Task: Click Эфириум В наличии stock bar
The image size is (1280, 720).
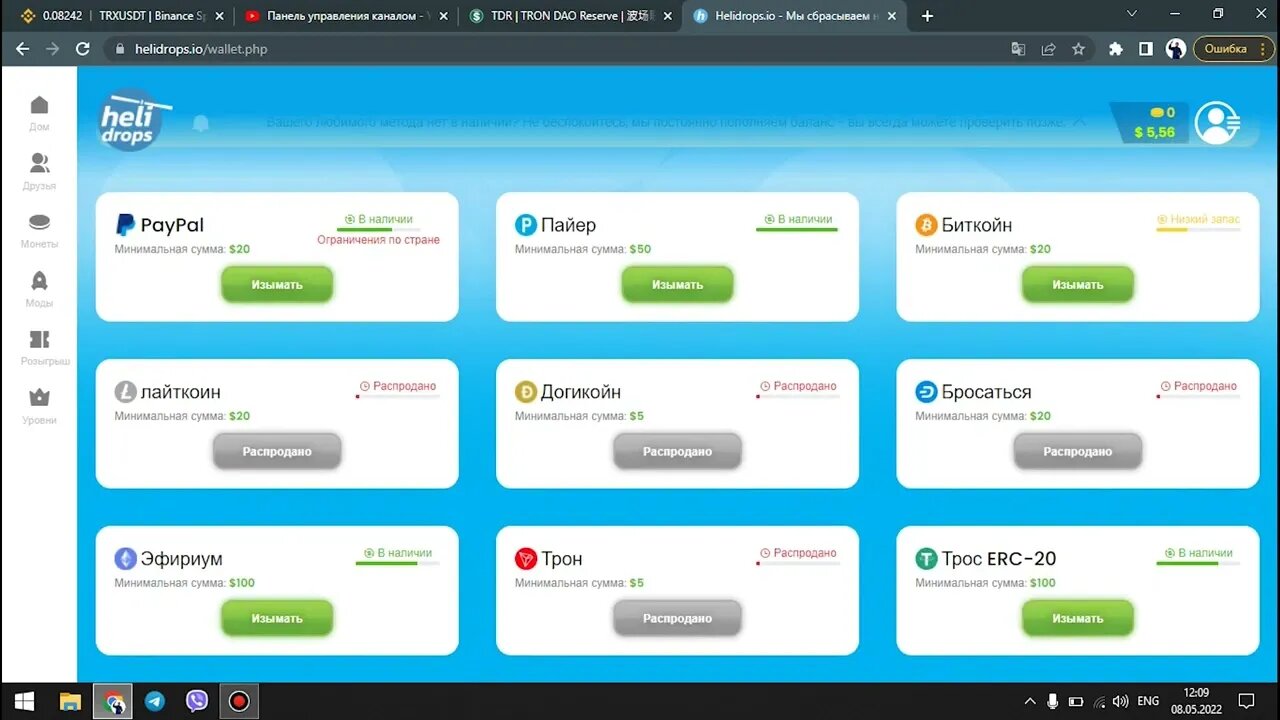Action: tap(397, 564)
